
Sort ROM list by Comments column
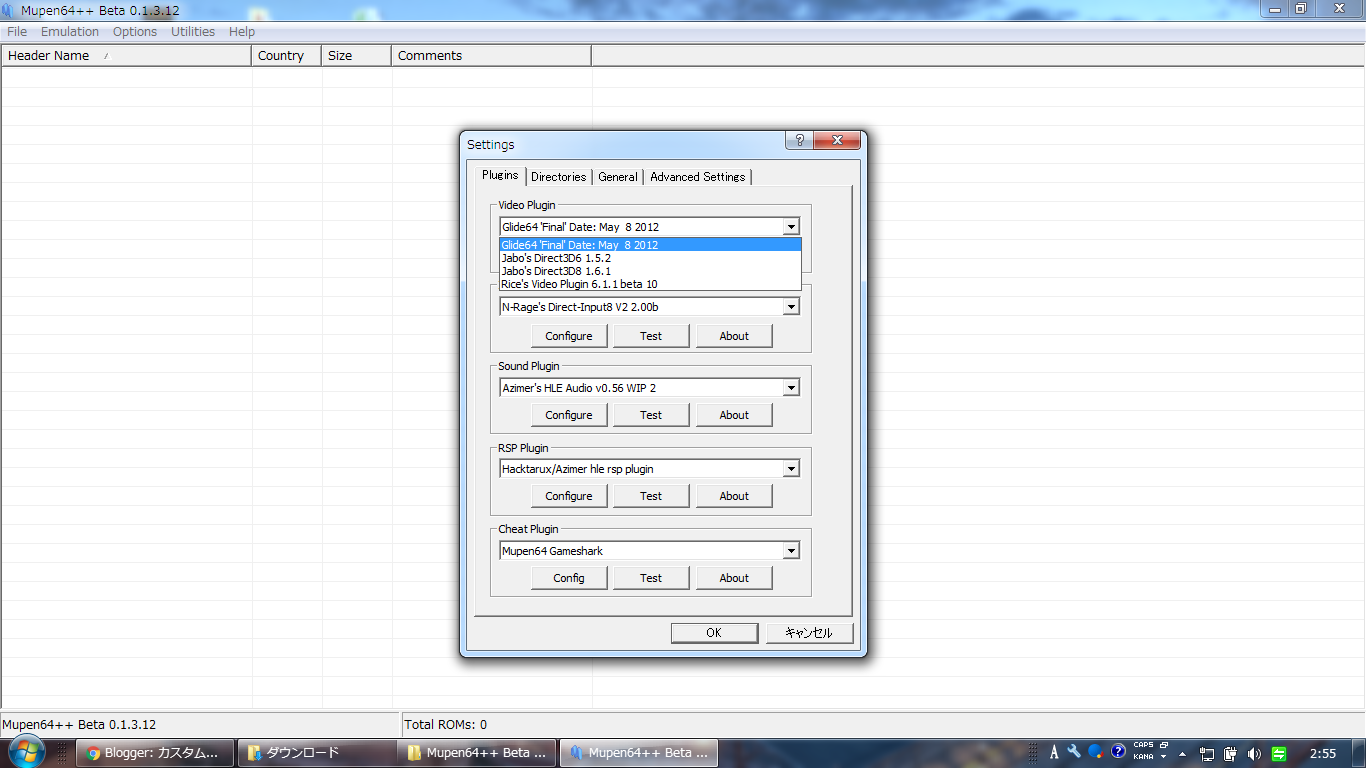click(492, 56)
